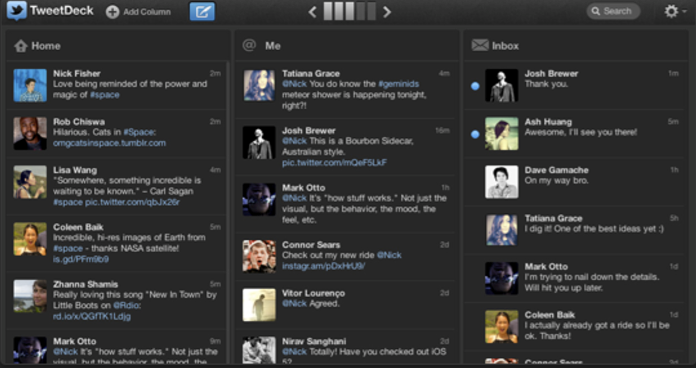Expand dropdown arrow next to settings gear

click(x=684, y=12)
